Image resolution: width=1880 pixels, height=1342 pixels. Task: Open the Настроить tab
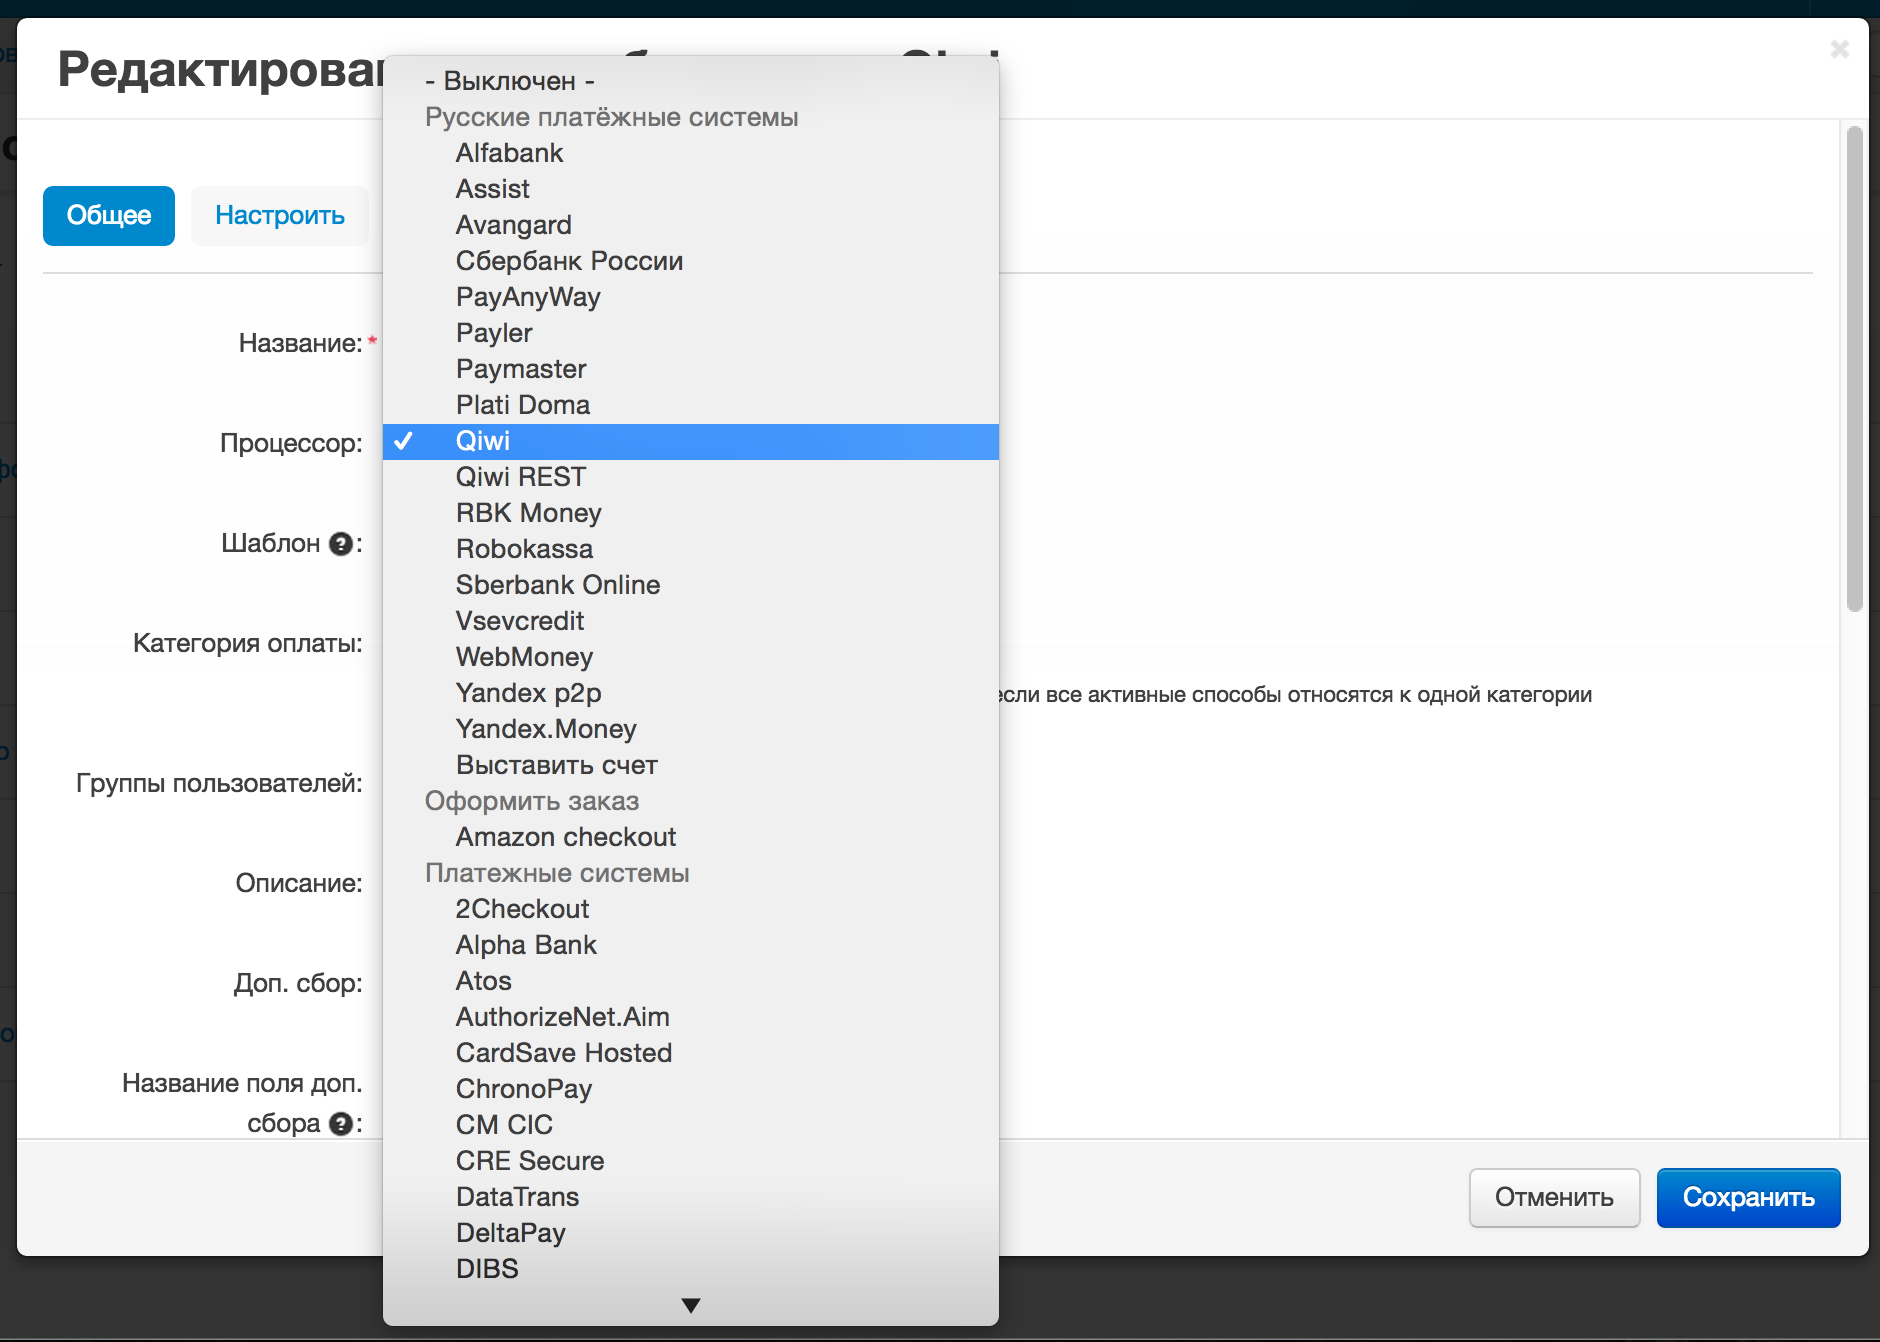click(x=280, y=215)
